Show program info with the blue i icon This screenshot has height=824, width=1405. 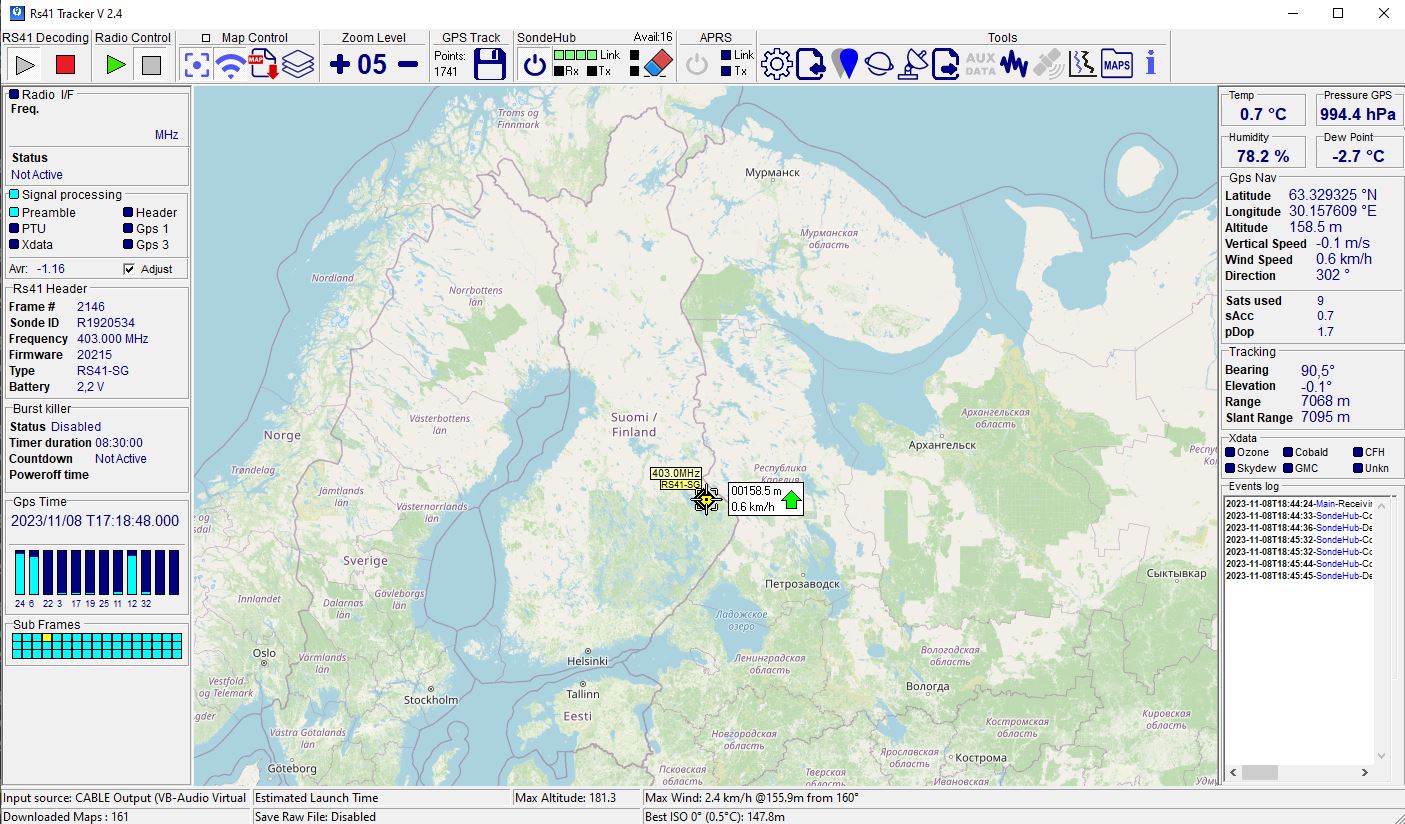tap(1150, 65)
